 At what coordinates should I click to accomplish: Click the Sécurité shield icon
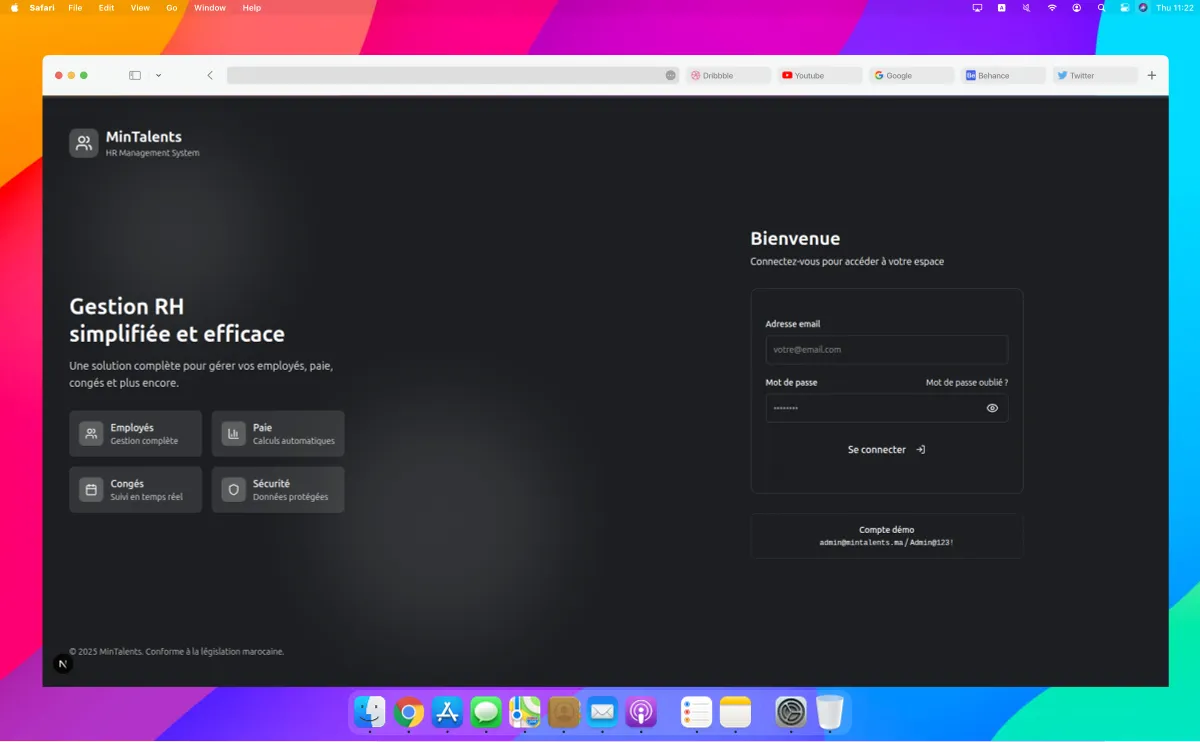click(x=233, y=489)
